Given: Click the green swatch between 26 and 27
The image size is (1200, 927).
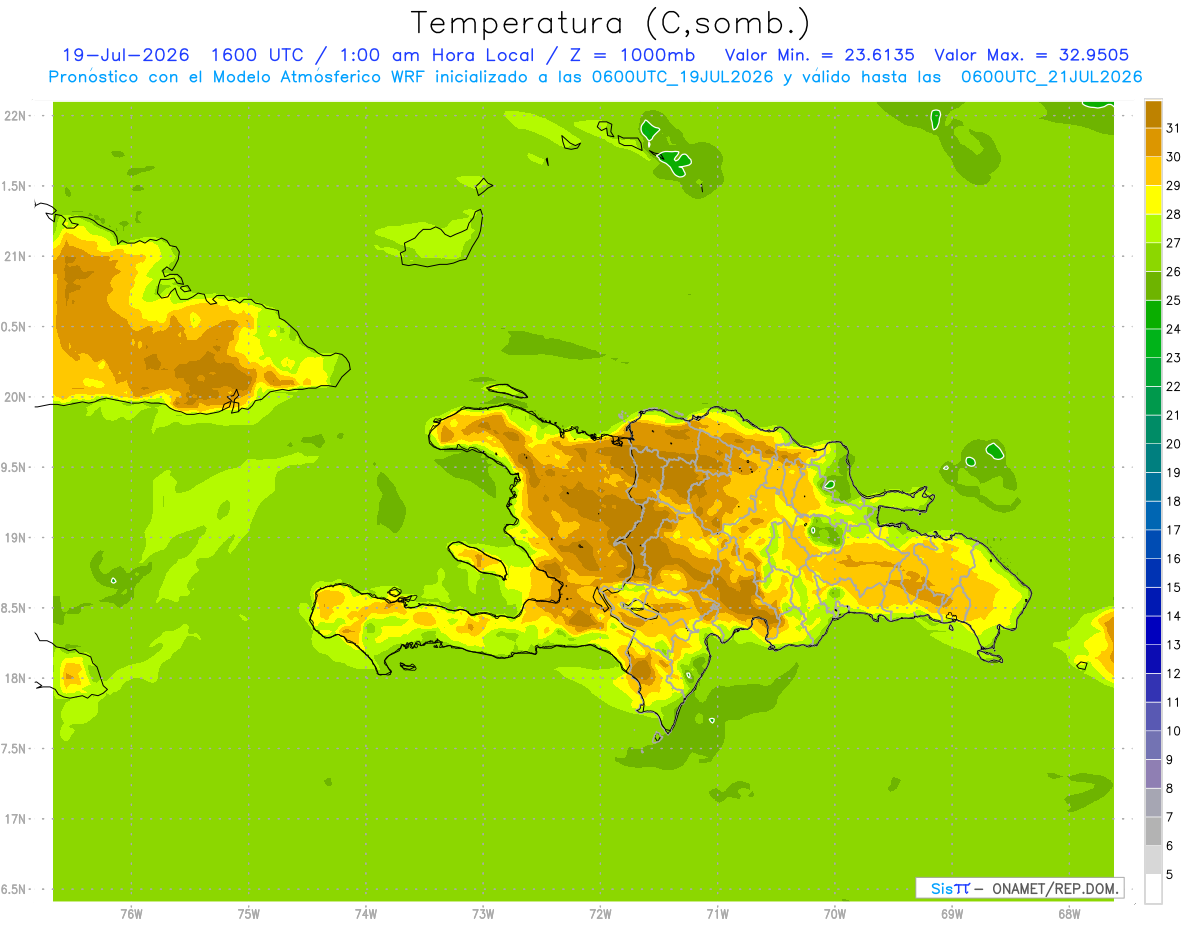Looking at the screenshot, I should (x=1153, y=257).
